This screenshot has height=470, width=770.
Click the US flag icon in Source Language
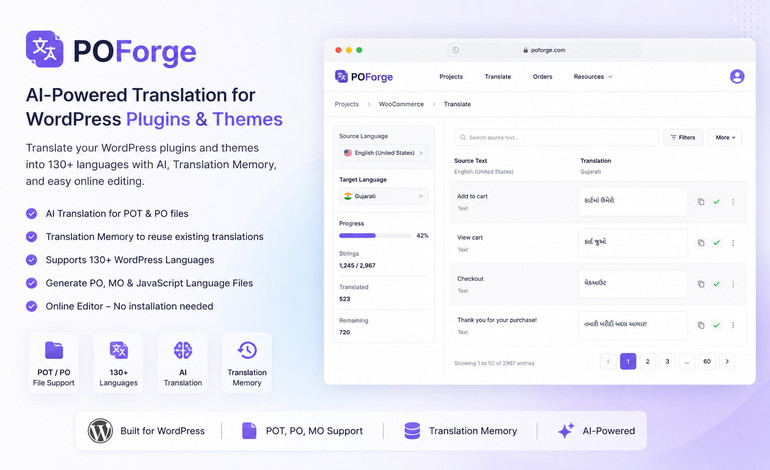pos(348,153)
